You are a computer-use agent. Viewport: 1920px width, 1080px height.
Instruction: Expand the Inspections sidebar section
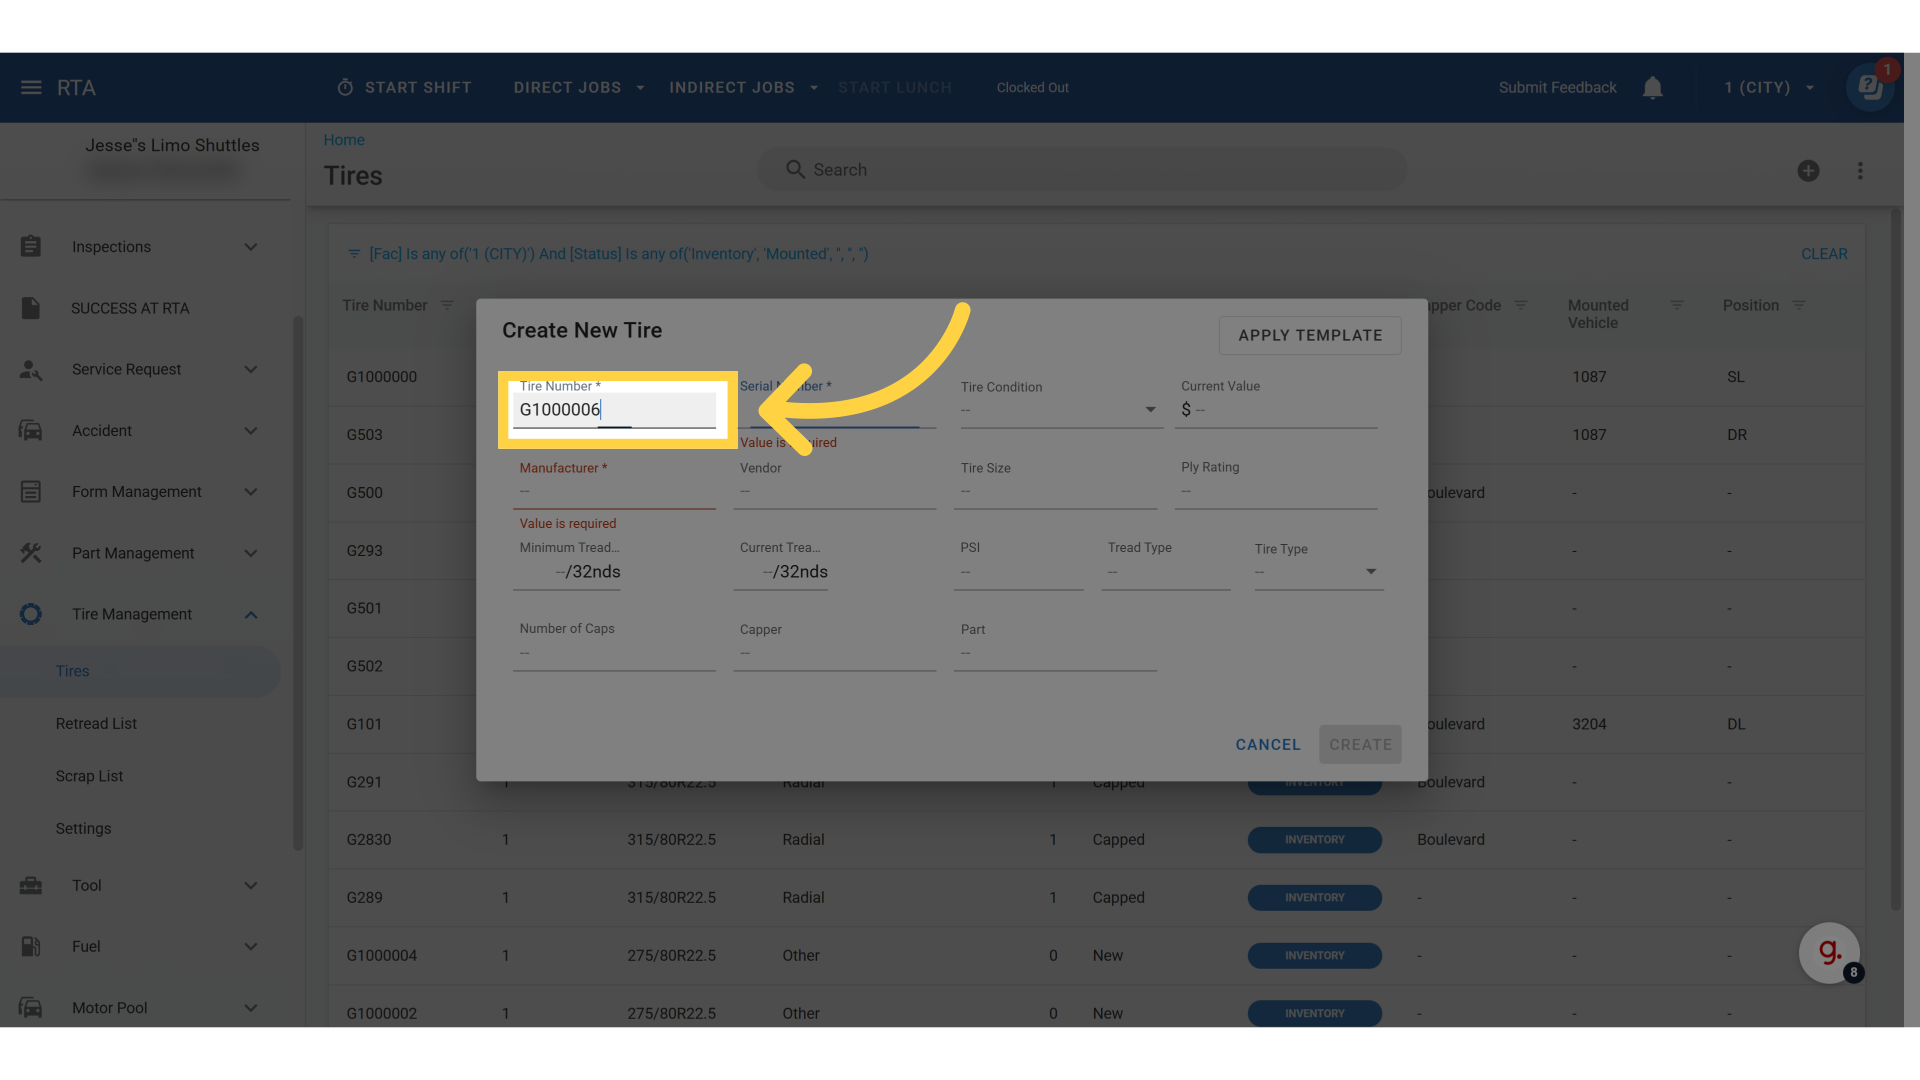point(251,247)
